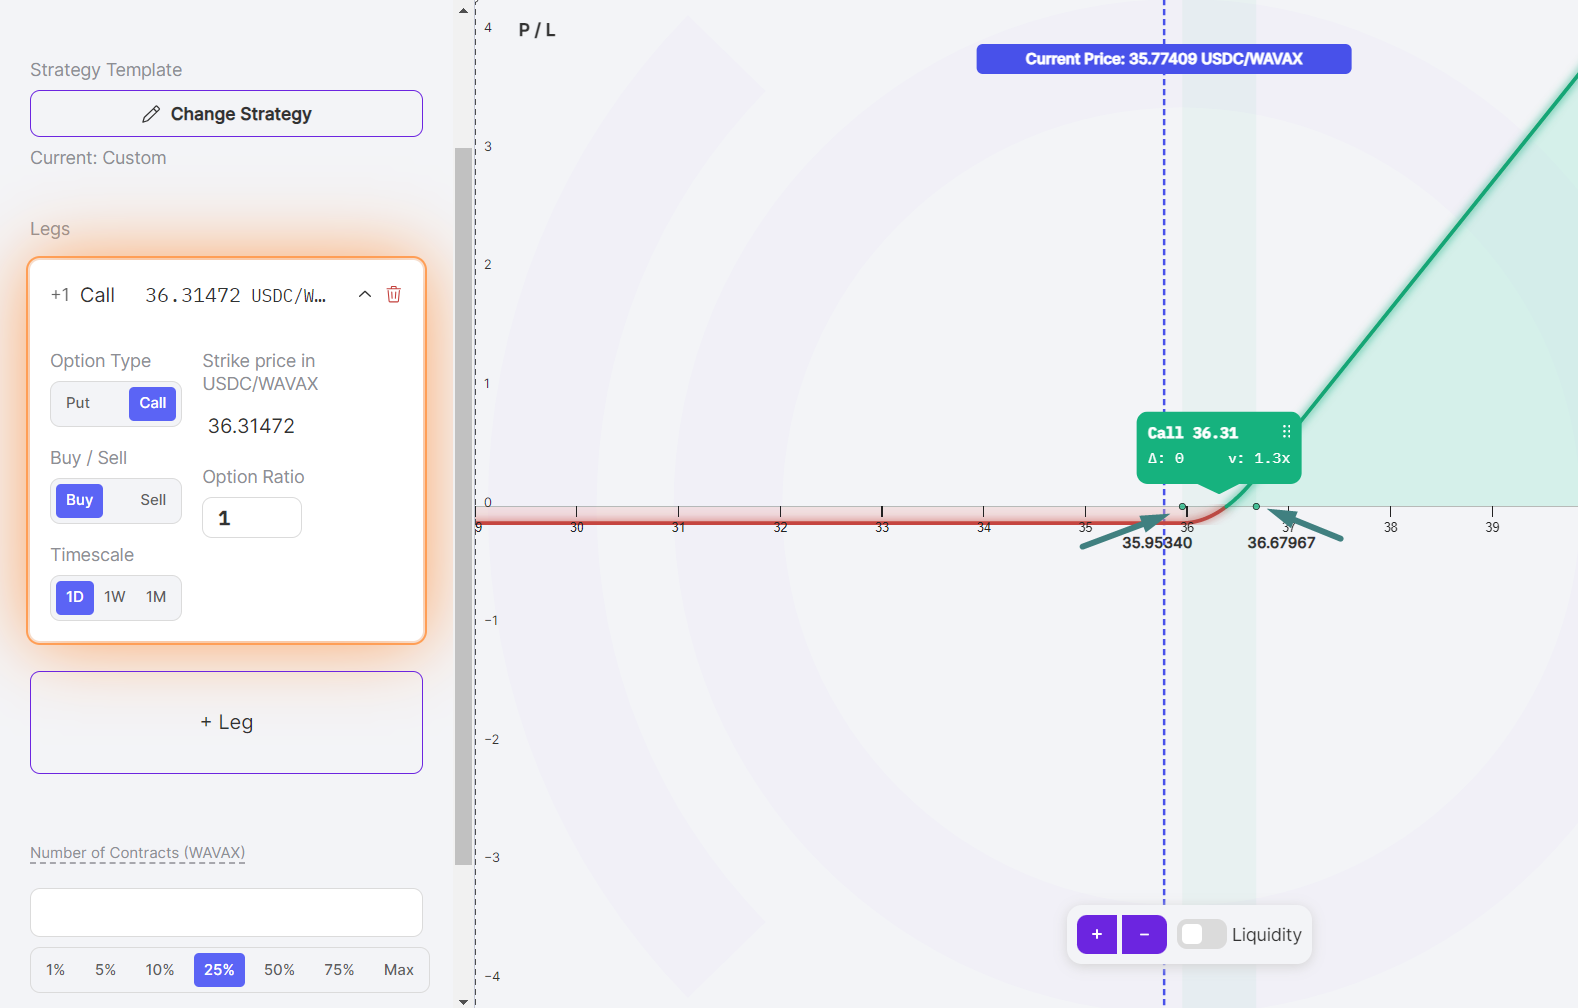Choose Buy for the leg
Viewport: 1578px width, 1008px height.
[79, 500]
